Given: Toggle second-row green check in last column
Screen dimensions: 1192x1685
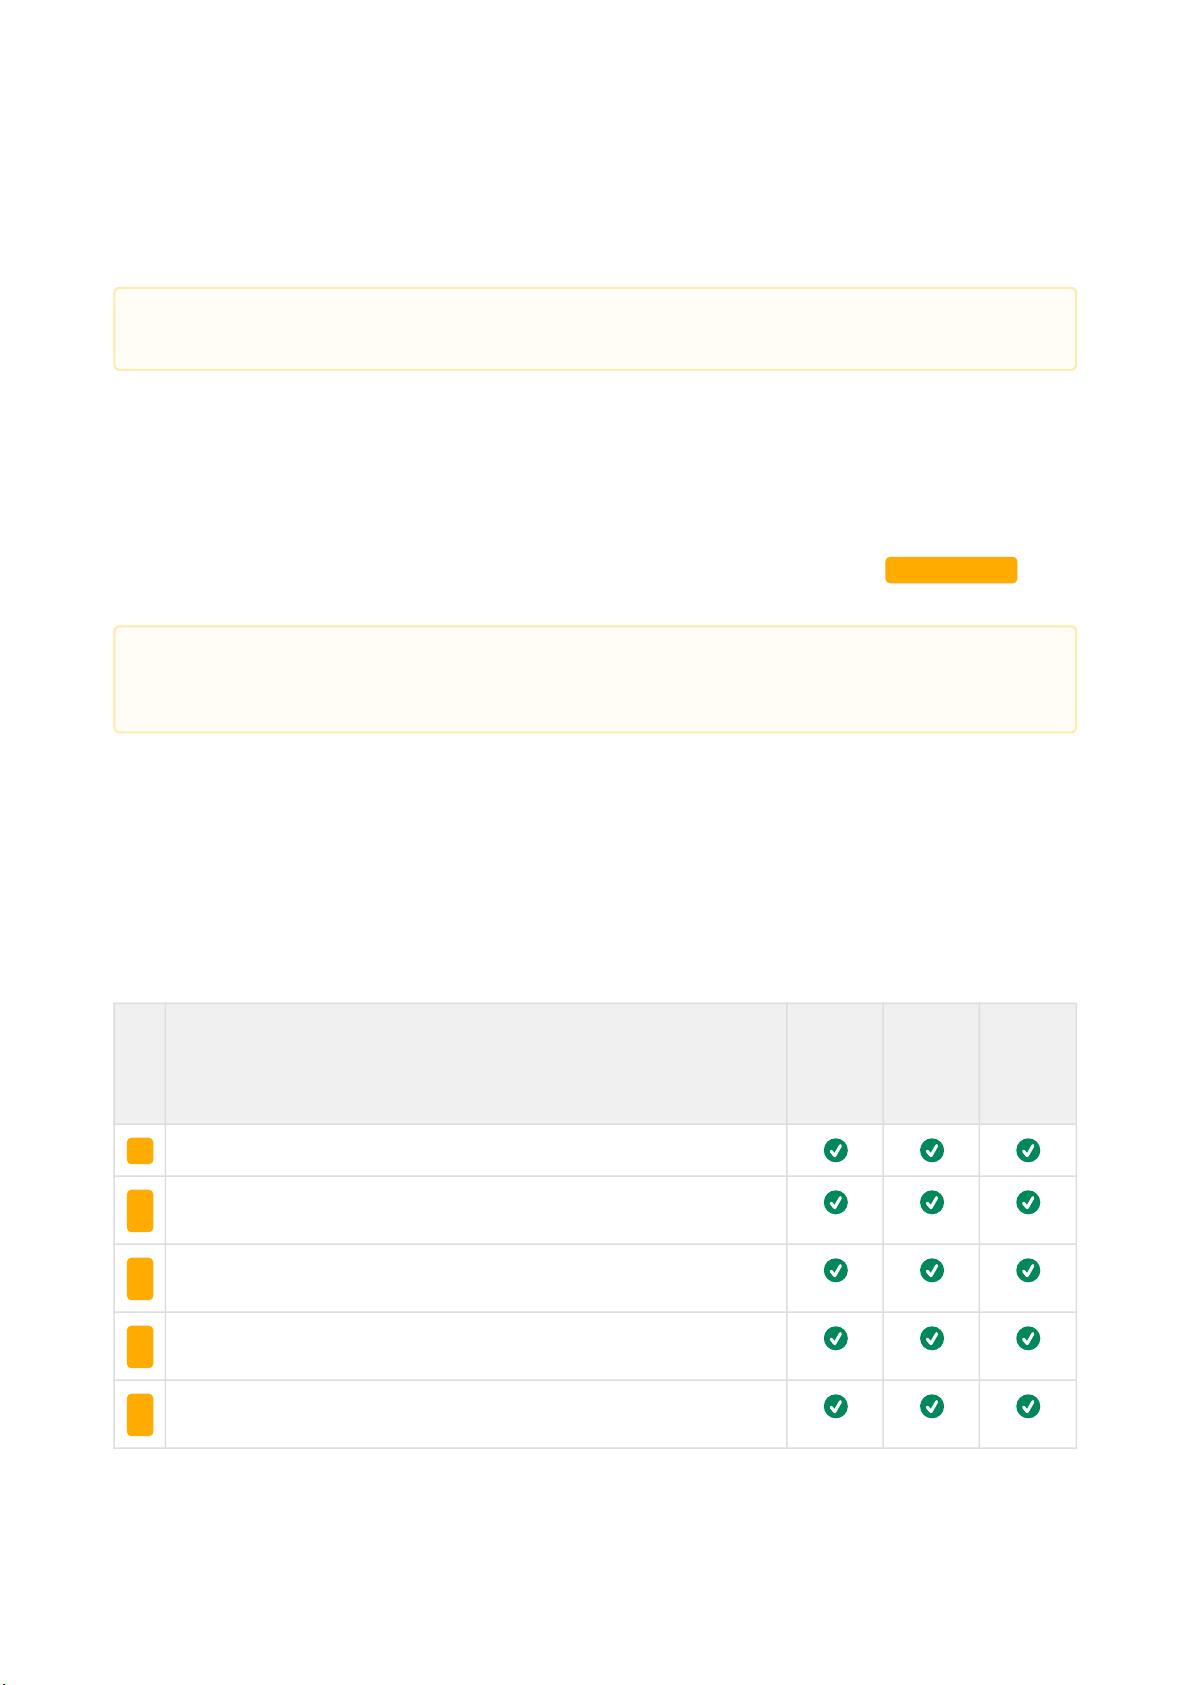Looking at the screenshot, I should 1028,1202.
